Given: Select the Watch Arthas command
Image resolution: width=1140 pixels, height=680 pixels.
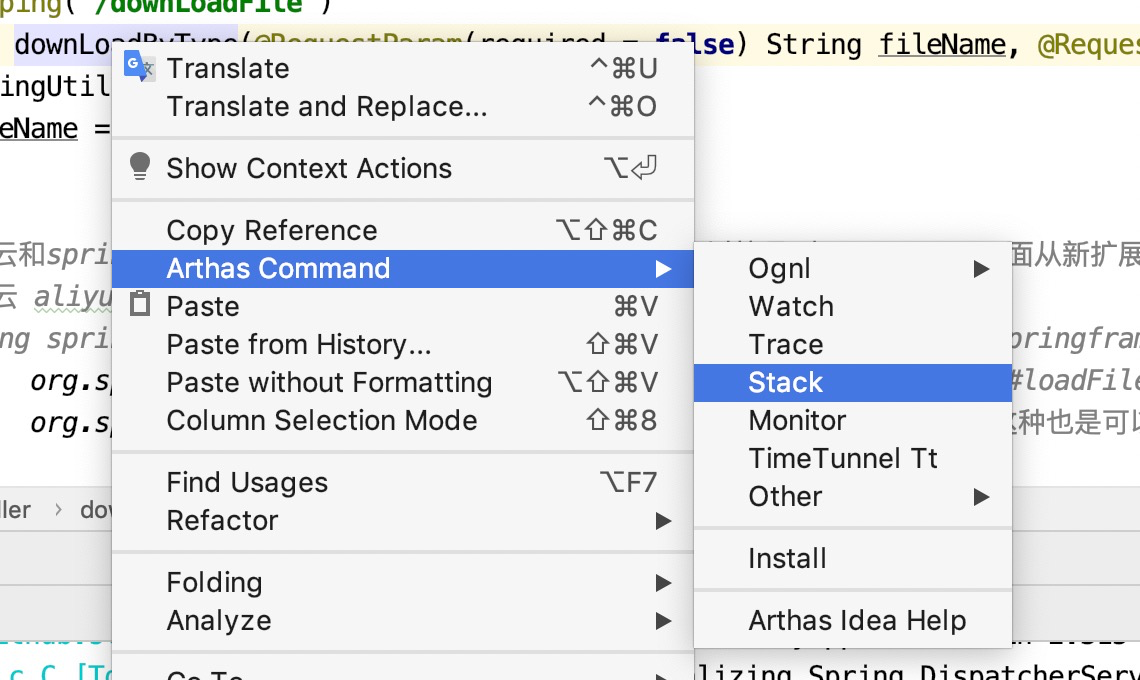Looking at the screenshot, I should point(791,307).
